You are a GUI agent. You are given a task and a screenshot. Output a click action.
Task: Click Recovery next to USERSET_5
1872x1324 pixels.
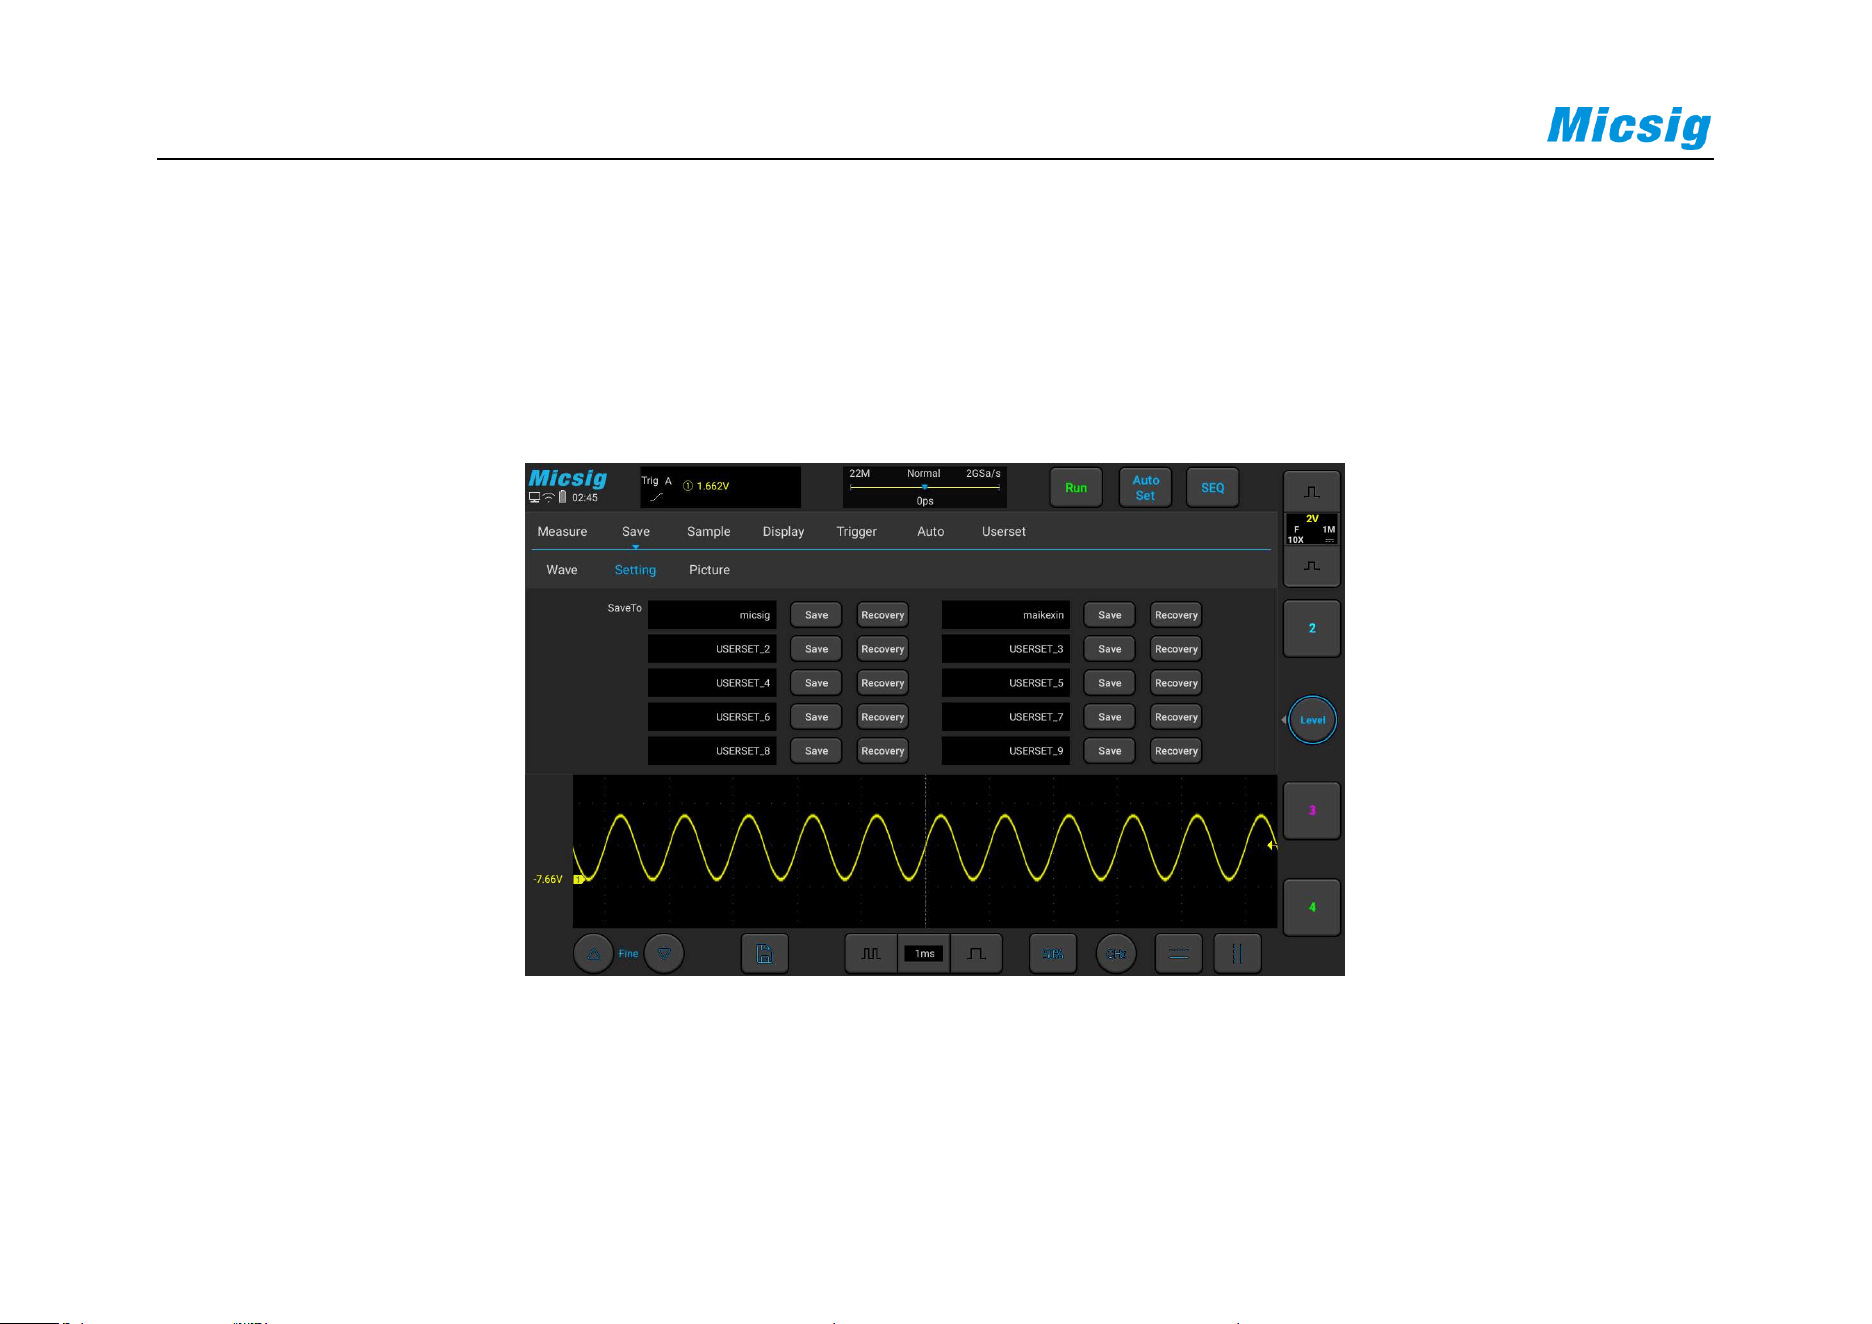pyautogui.click(x=1176, y=683)
